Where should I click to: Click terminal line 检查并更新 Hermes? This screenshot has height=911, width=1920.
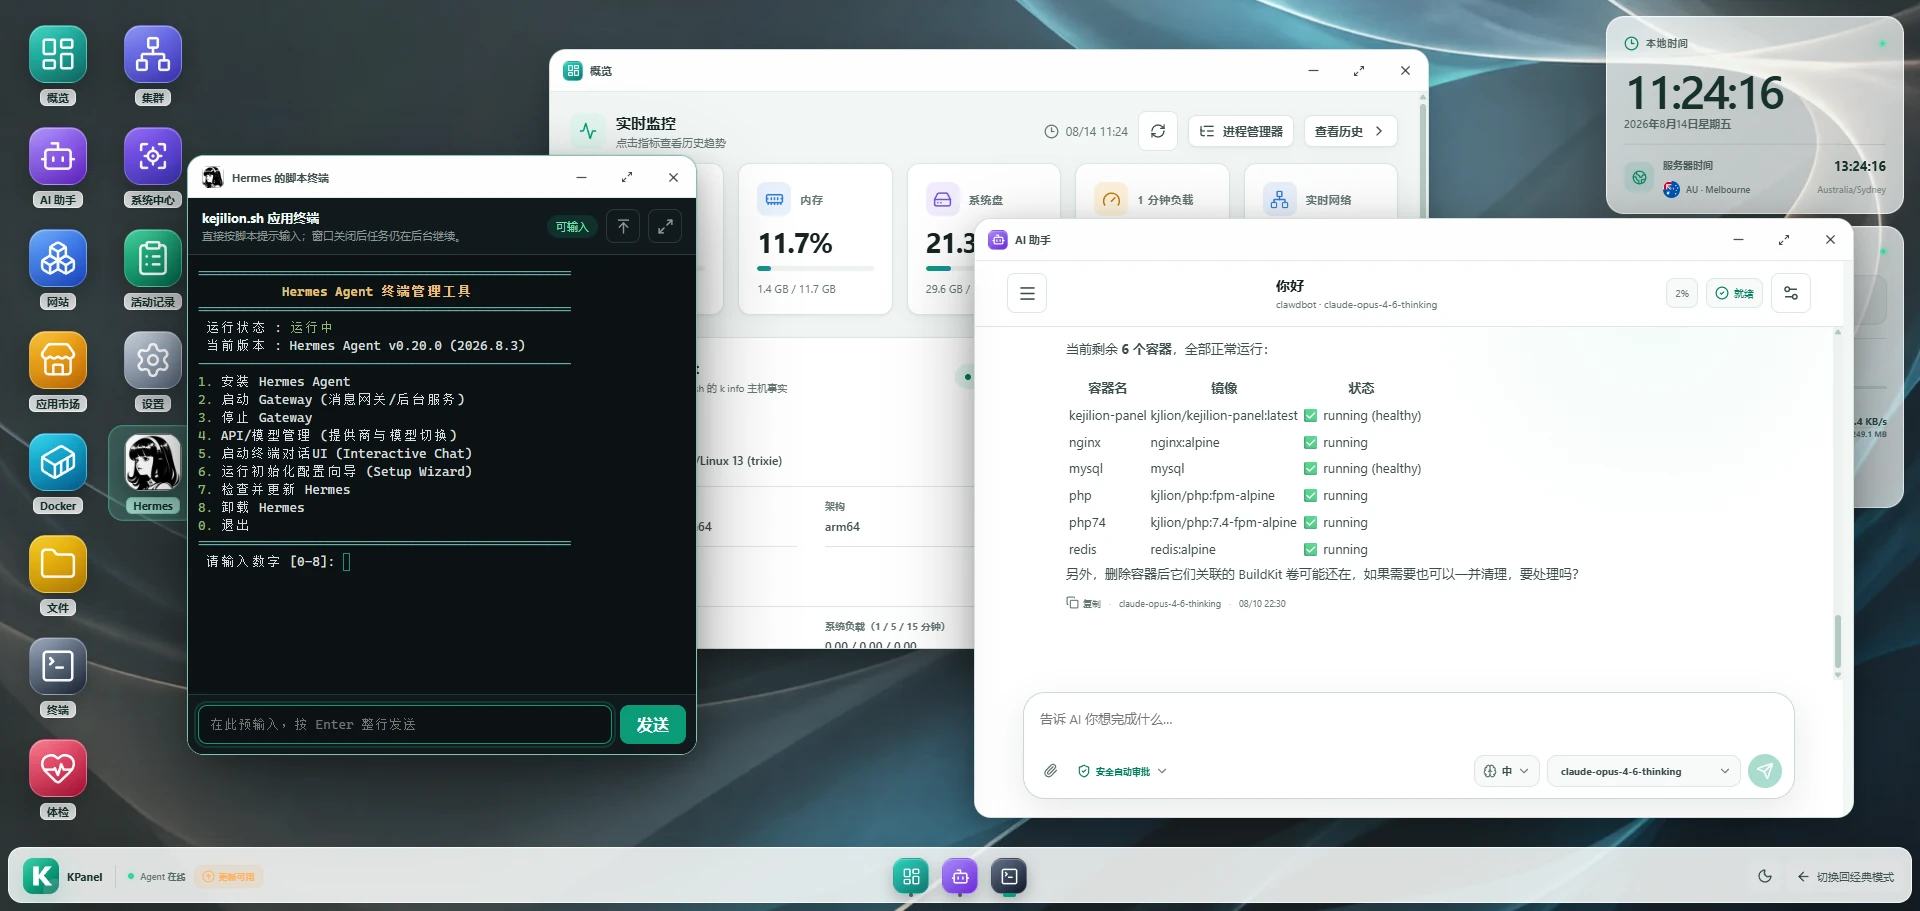[274, 490]
